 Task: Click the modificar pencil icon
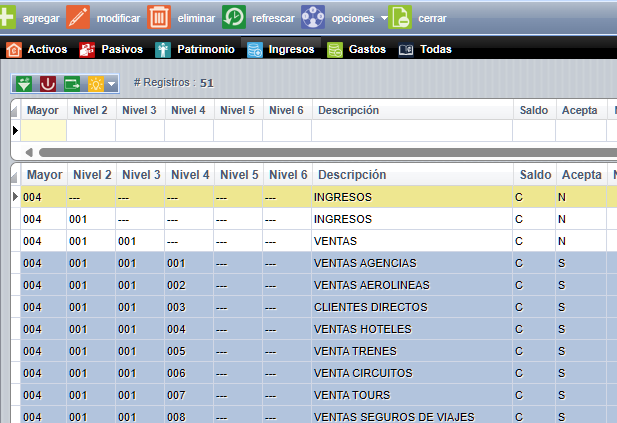point(78,17)
